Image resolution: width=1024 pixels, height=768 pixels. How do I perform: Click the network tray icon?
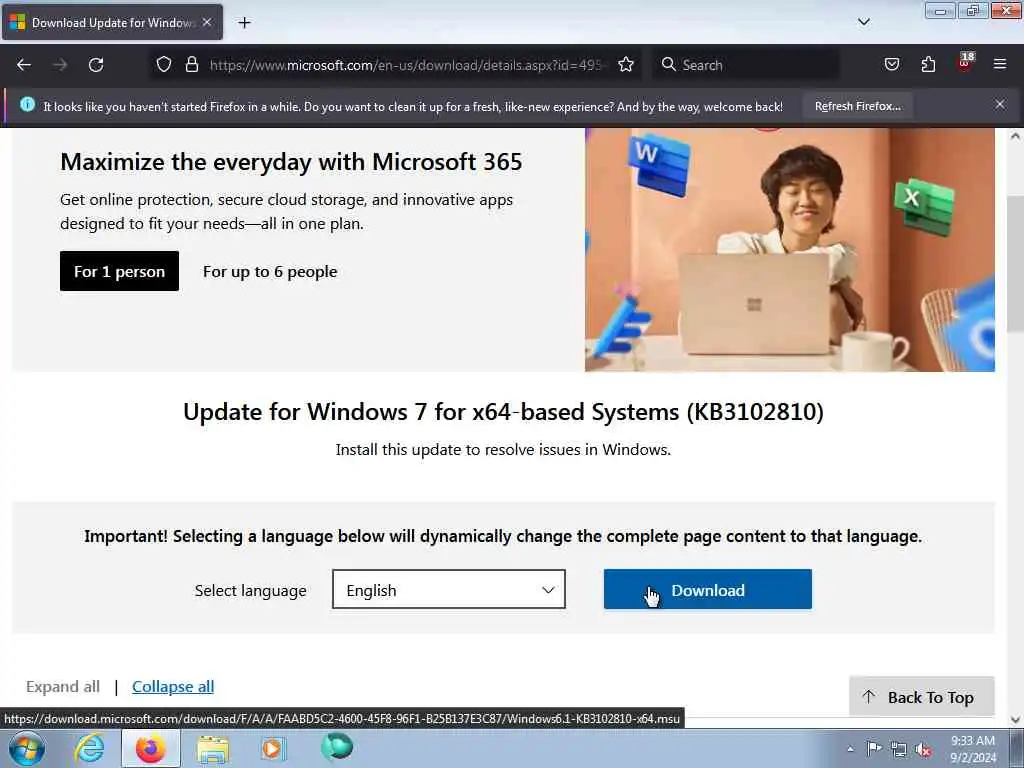pyautogui.click(x=899, y=750)
